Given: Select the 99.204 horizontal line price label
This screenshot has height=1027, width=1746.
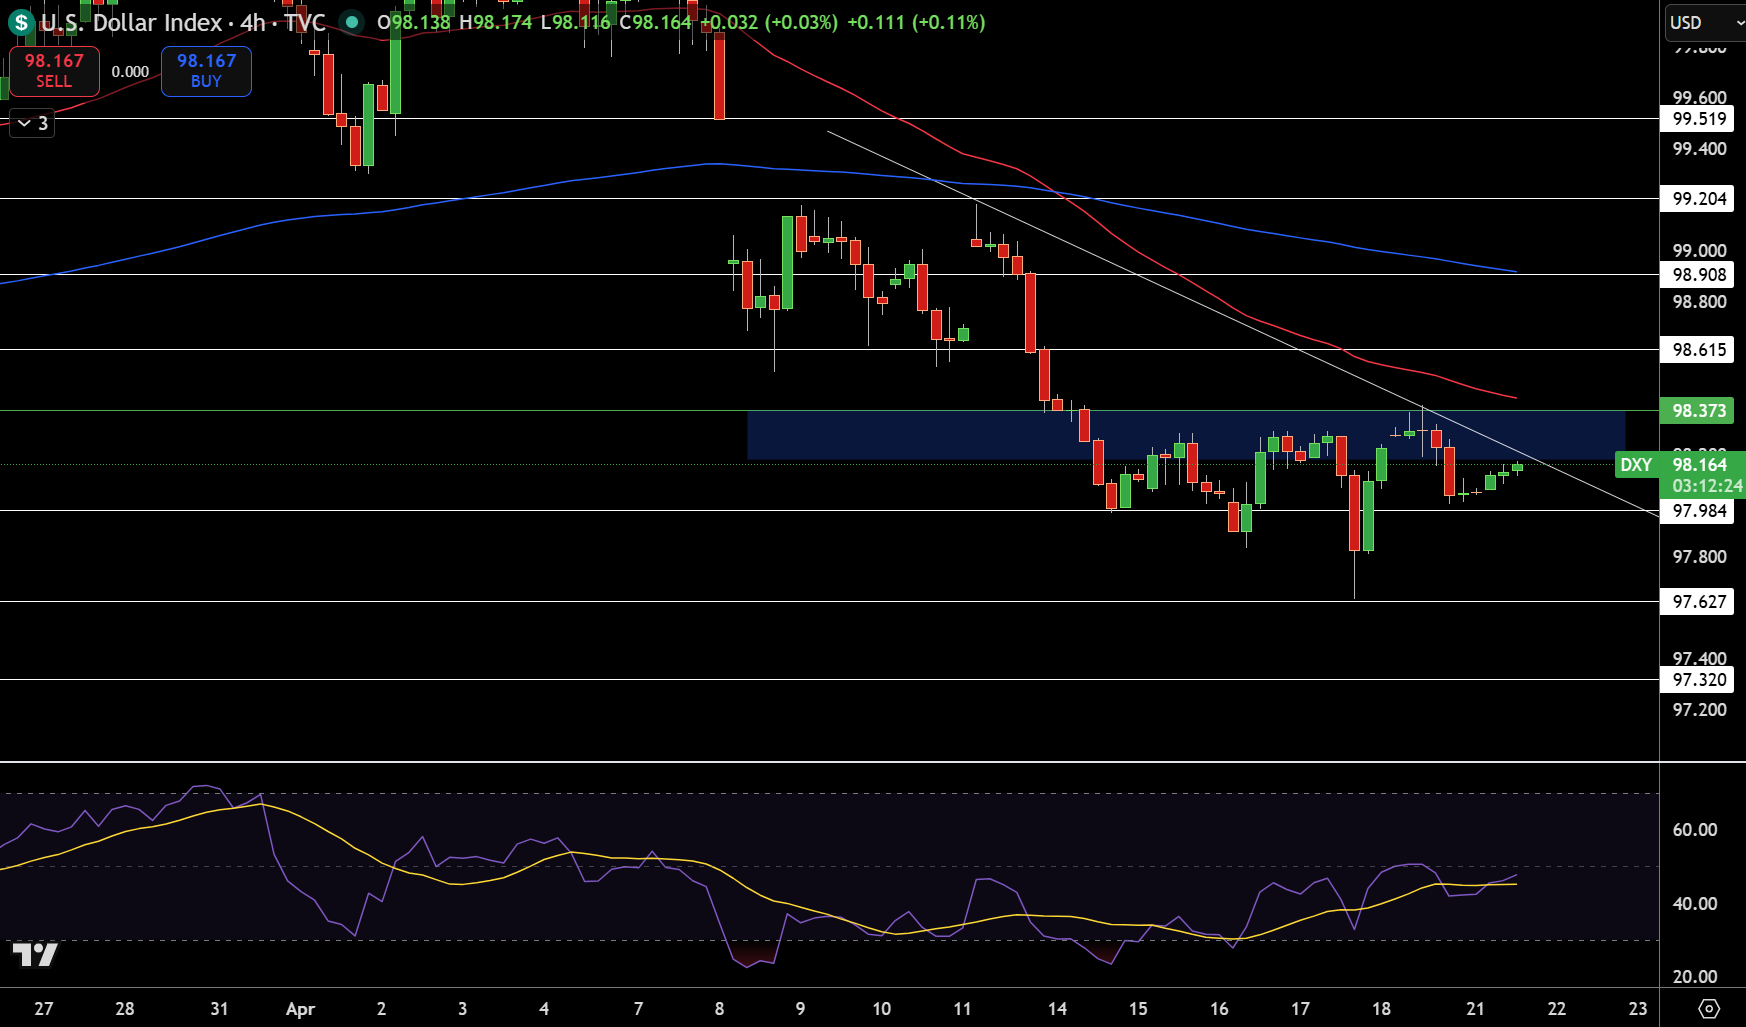Looking at the screenshot, I should point(1699,199).
